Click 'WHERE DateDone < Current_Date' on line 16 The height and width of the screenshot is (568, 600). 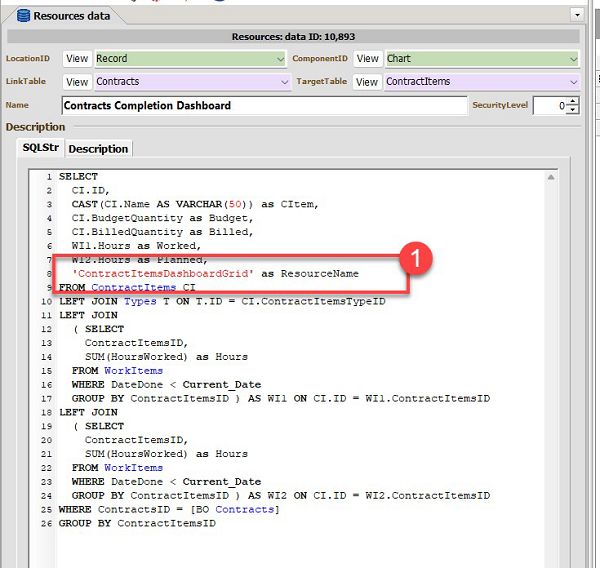point(166,385)
